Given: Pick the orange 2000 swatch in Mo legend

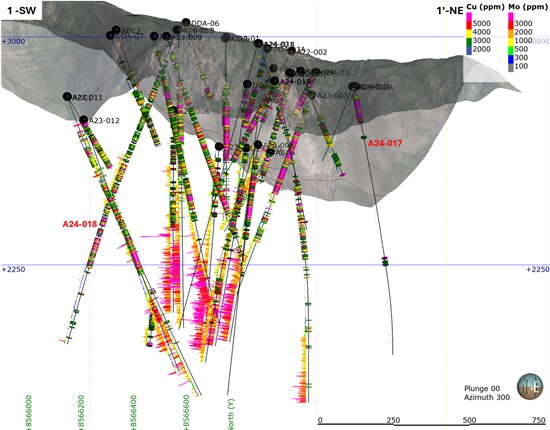Looking at the screenshot, I should pos(511,33).
